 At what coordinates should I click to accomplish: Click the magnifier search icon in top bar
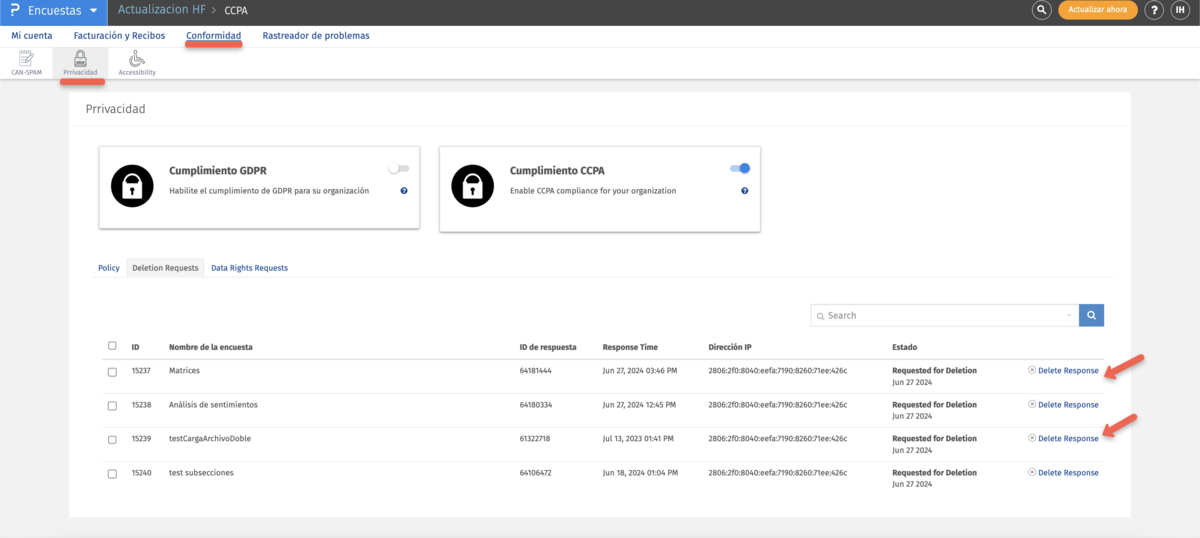tap(1041, 10)
